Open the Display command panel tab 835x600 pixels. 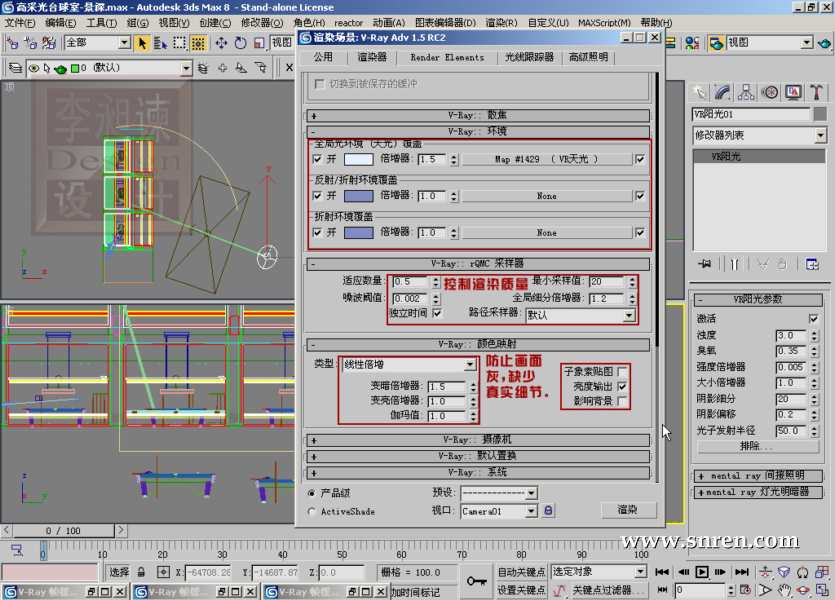[793, 92]
